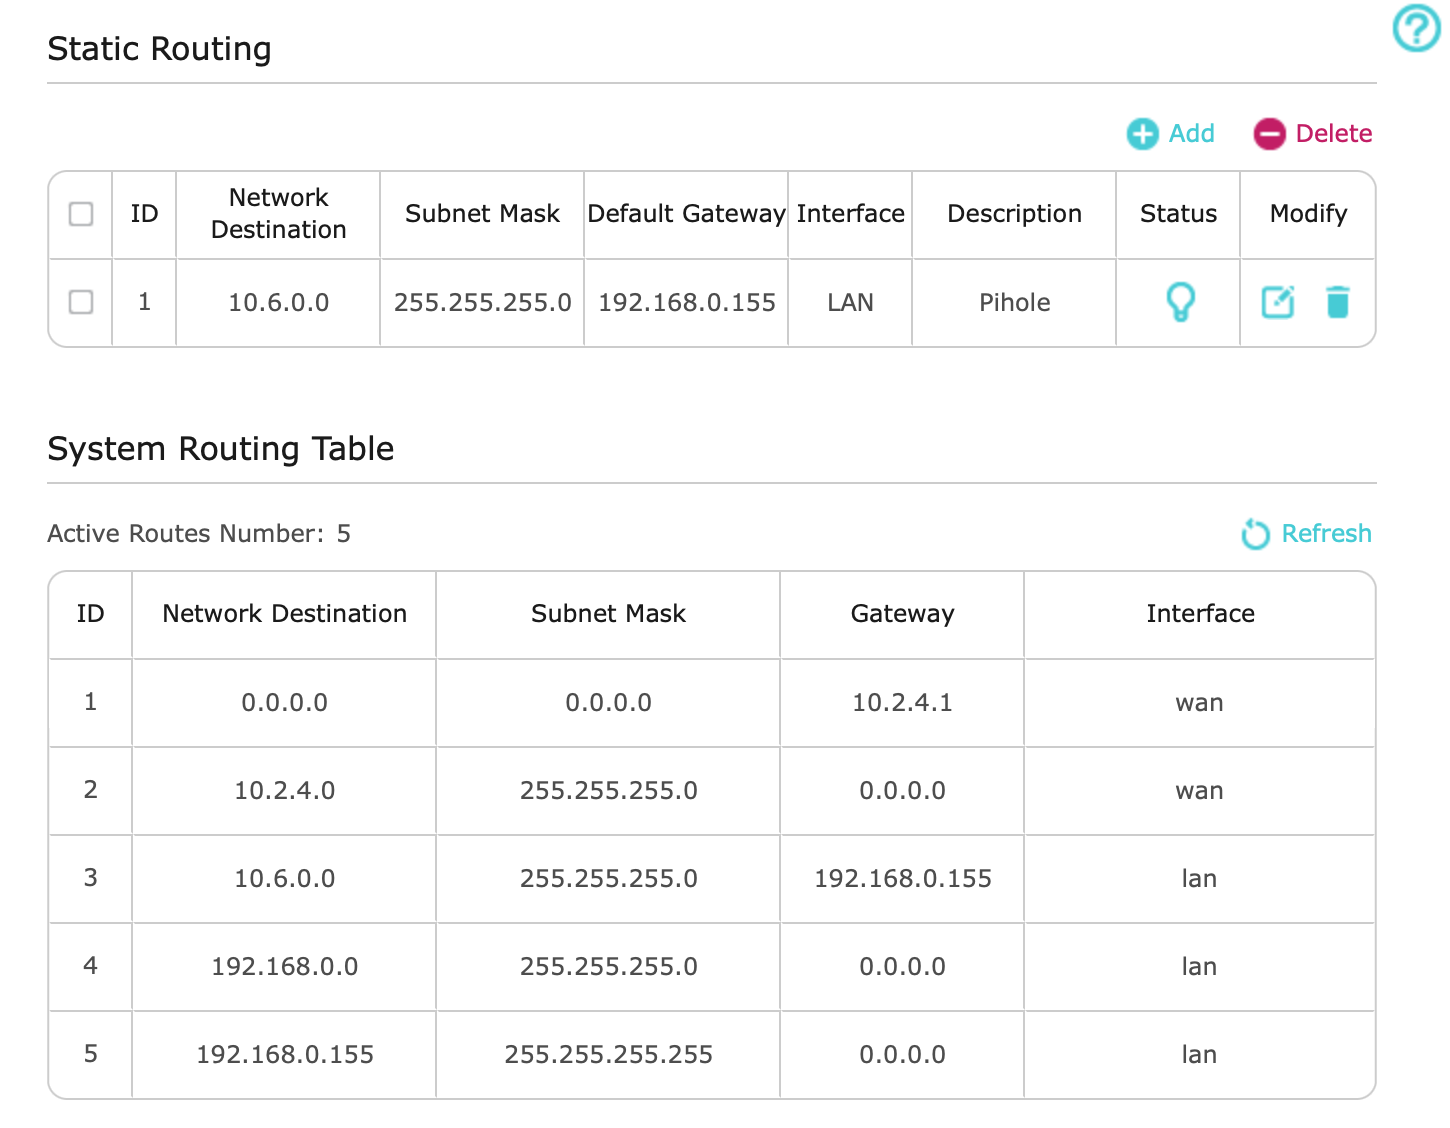Screen dimensions: 1450x1128
Task: Click the Pihole description cell
Action: [1014, 303]
